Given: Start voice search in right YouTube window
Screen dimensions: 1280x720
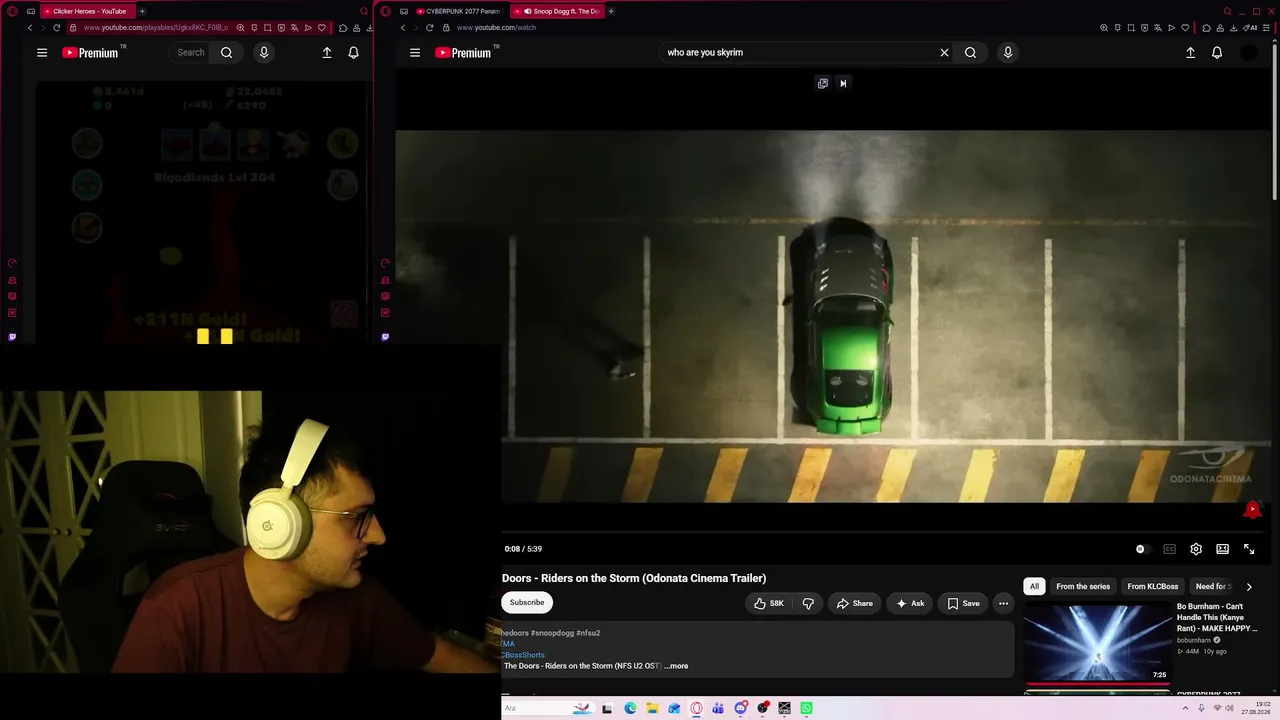Looking at the screenshot, I should [1008, 53].
